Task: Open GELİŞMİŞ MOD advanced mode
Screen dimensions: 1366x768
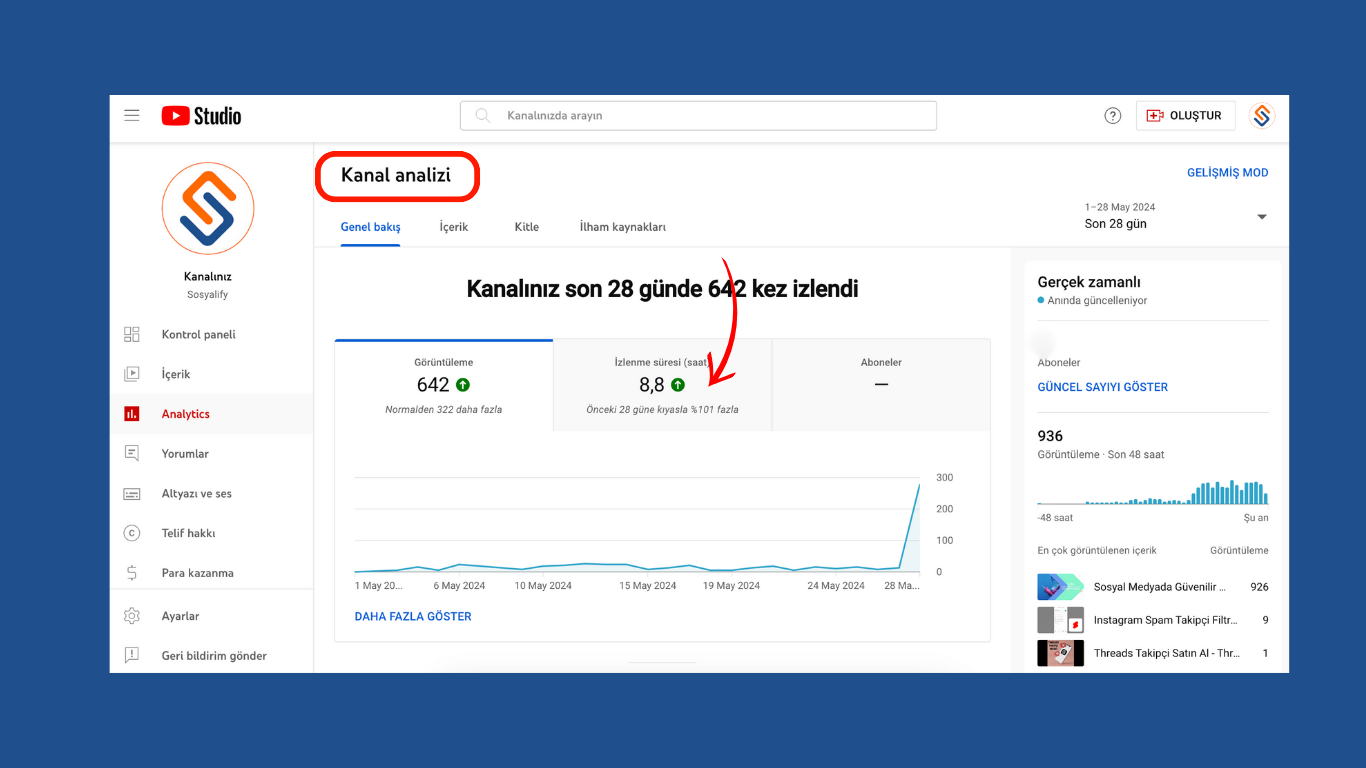Action: tap(1228, 173)
